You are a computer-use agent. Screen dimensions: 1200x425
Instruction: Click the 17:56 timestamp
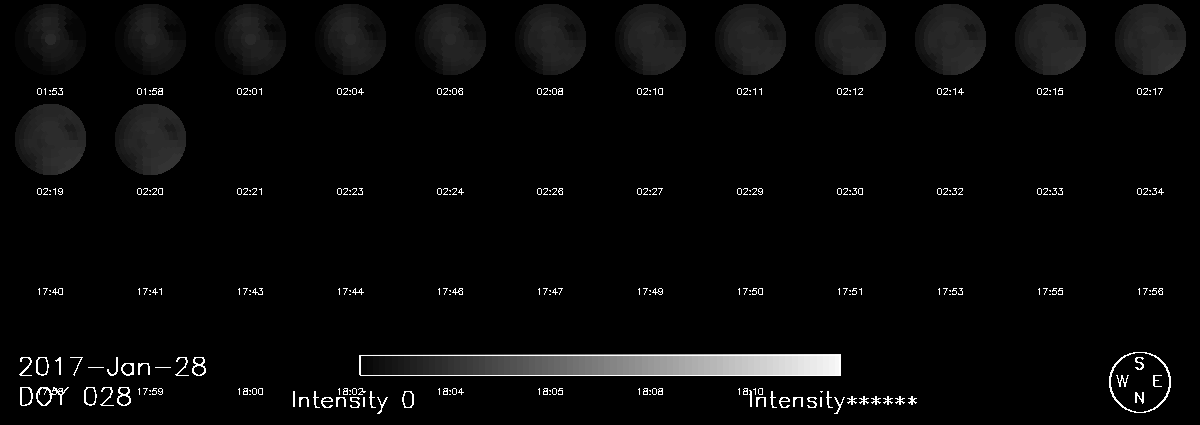point(1150,291)
